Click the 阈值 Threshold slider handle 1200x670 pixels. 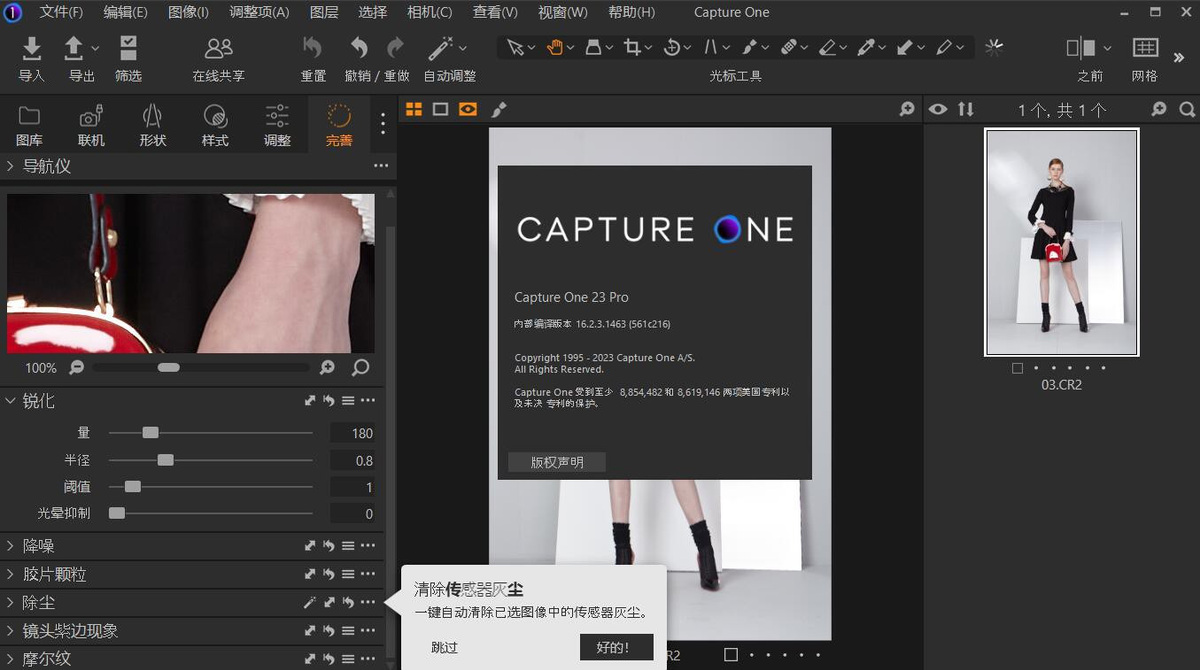[x=133, y=487]
